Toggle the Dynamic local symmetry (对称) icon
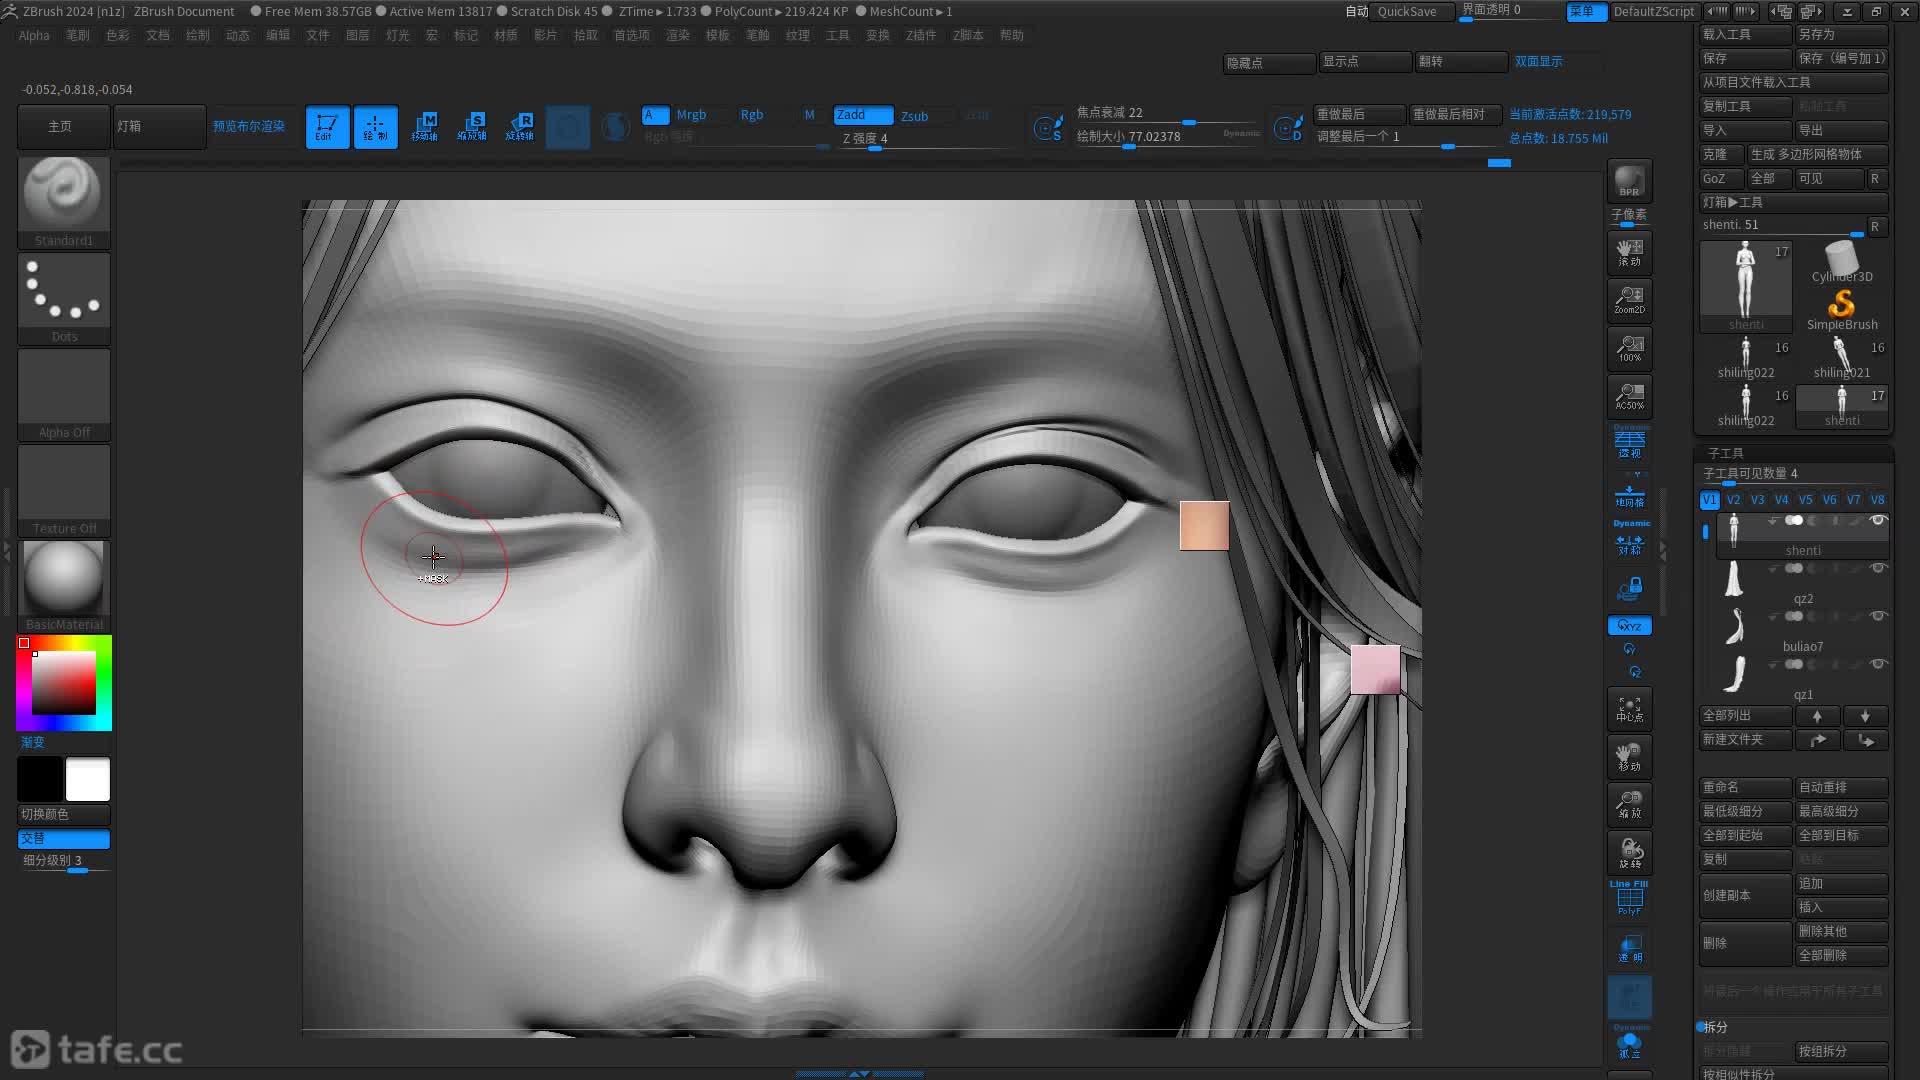Image resolution: width=1920 pixels, height=1080 pixels. coord(1629,538)
